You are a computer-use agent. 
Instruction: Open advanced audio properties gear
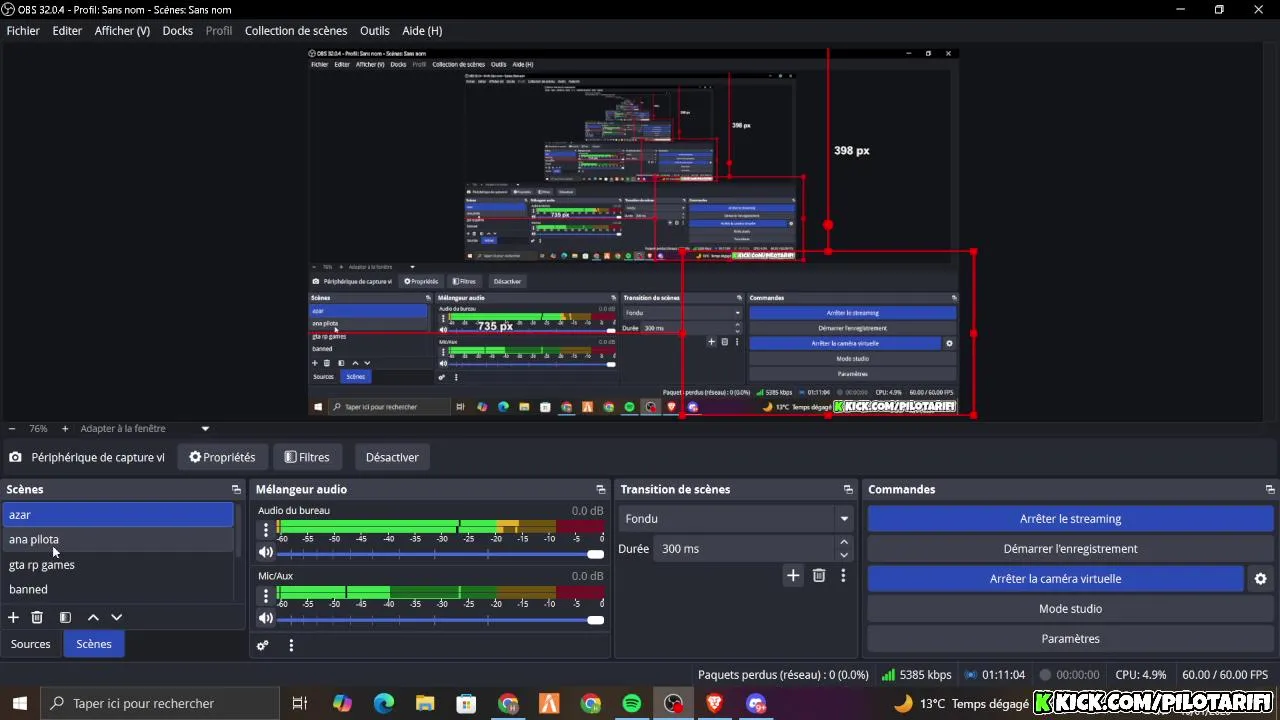point(263,646)
